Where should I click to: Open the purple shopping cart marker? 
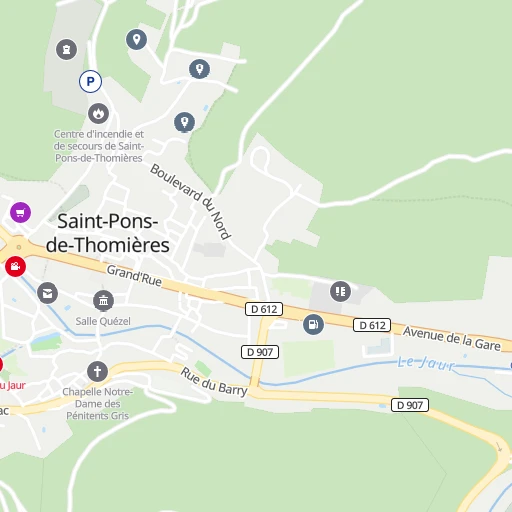pos(20,212)
